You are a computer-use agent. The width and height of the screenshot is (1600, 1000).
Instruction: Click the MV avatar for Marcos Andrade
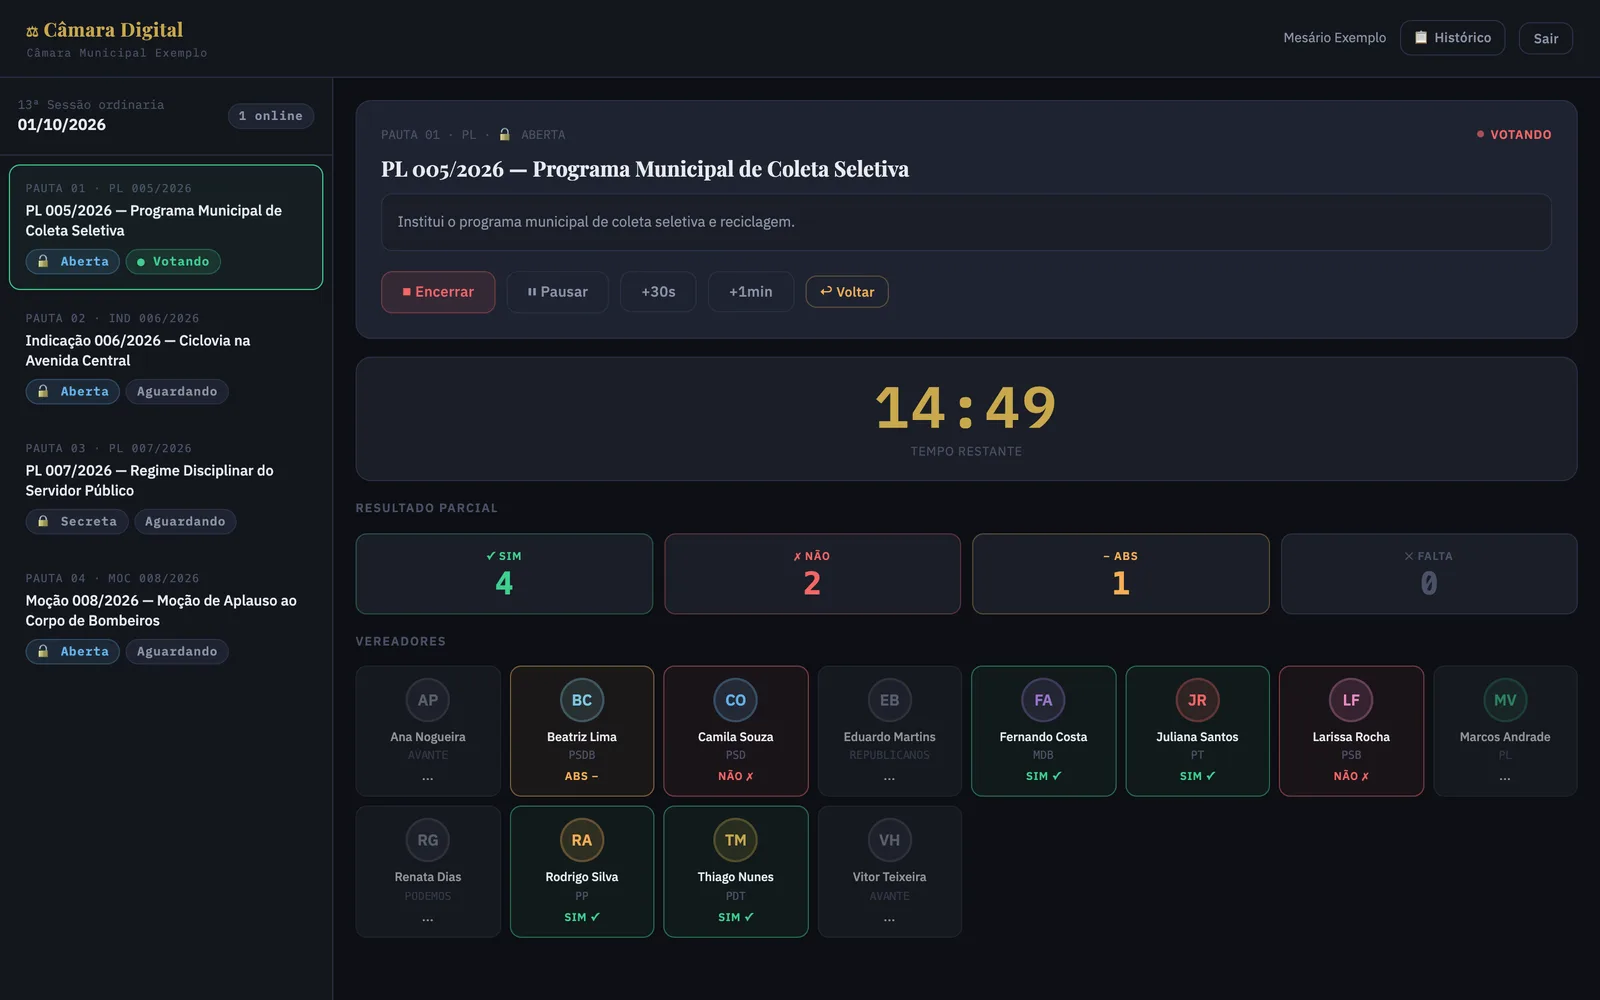point(1505,700)
